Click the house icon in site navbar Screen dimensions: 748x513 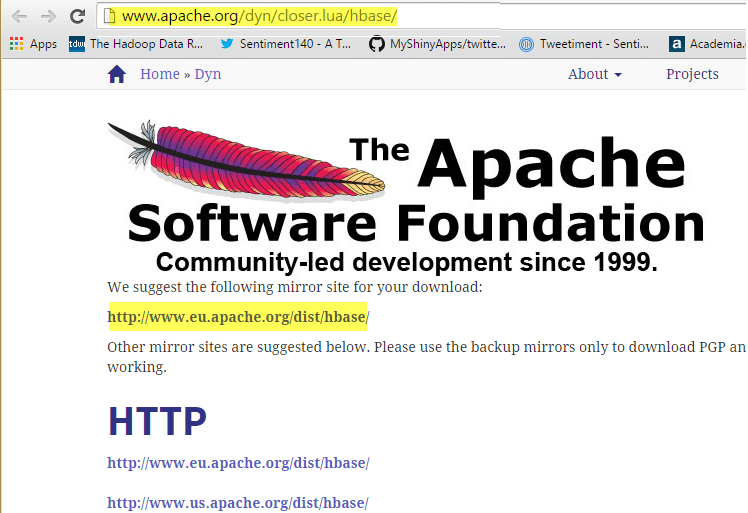tap(117, 74)
